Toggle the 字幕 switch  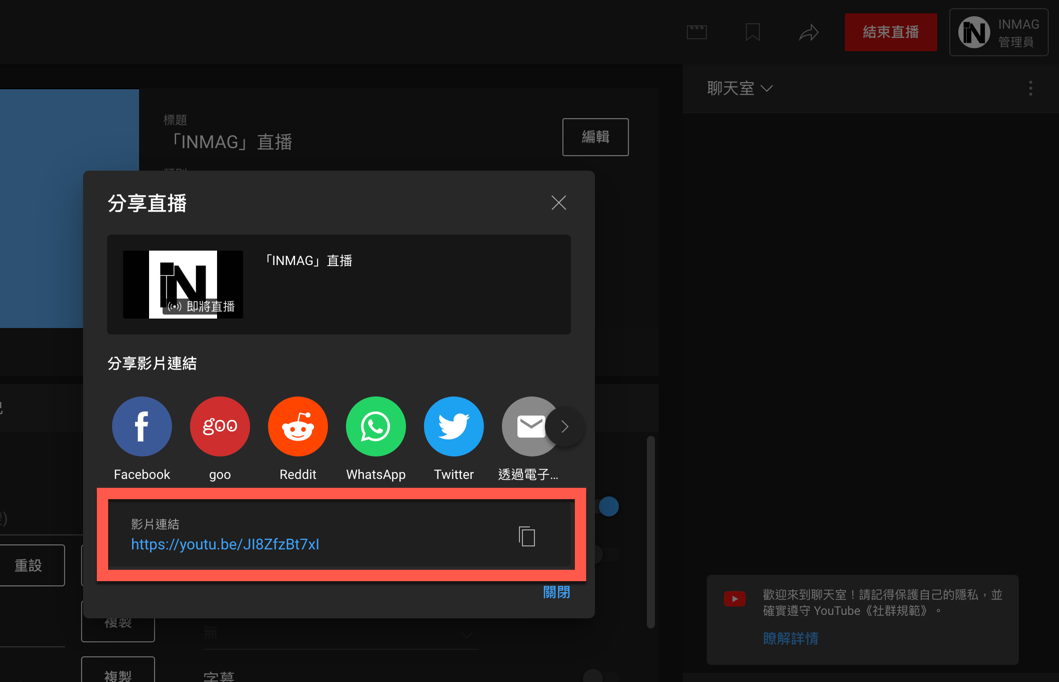[x=599, y=675]
